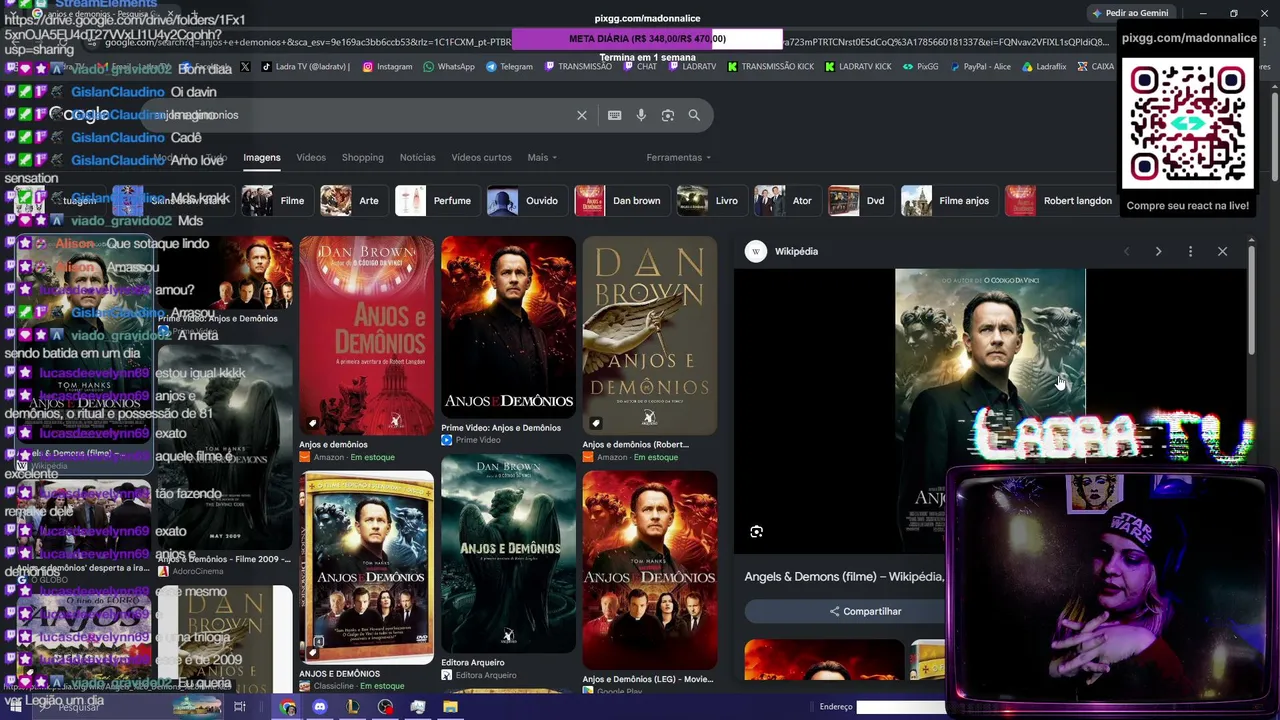1280x720 pixels.
Task: Open the on-screen keyboard input tool
Action: (614, 115)
